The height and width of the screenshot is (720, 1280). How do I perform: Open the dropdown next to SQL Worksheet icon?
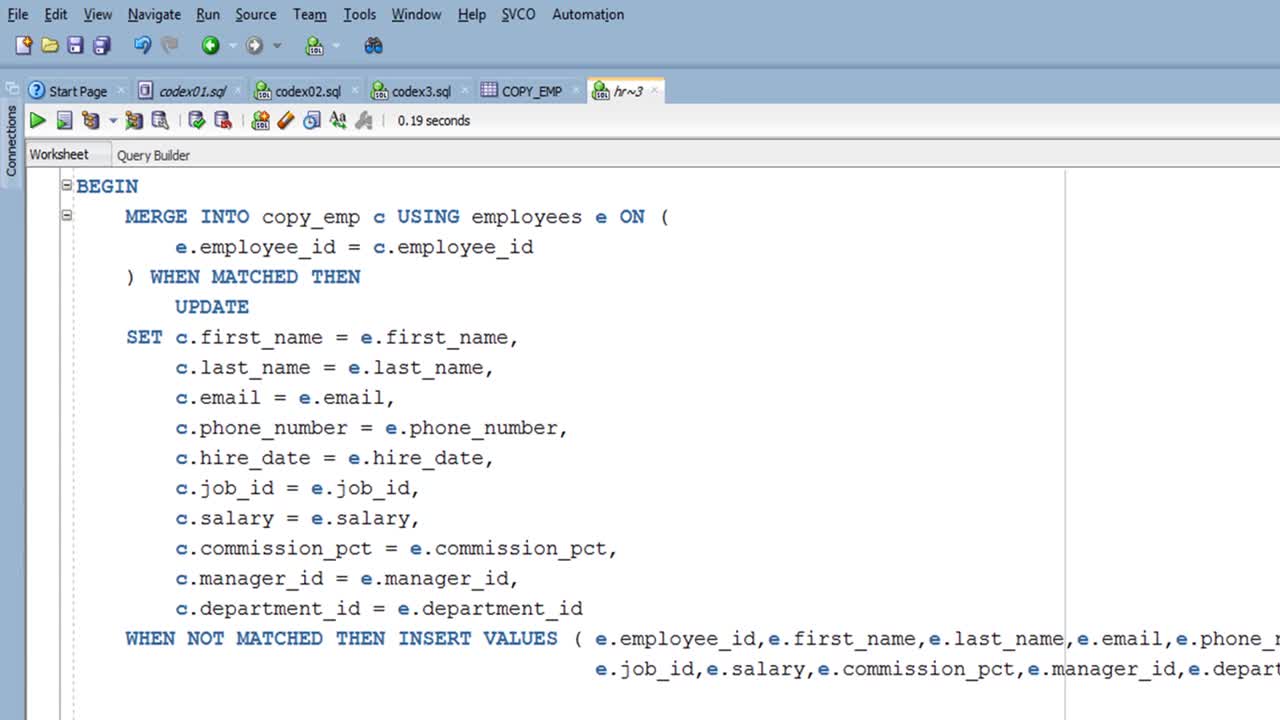pos(335,46)
